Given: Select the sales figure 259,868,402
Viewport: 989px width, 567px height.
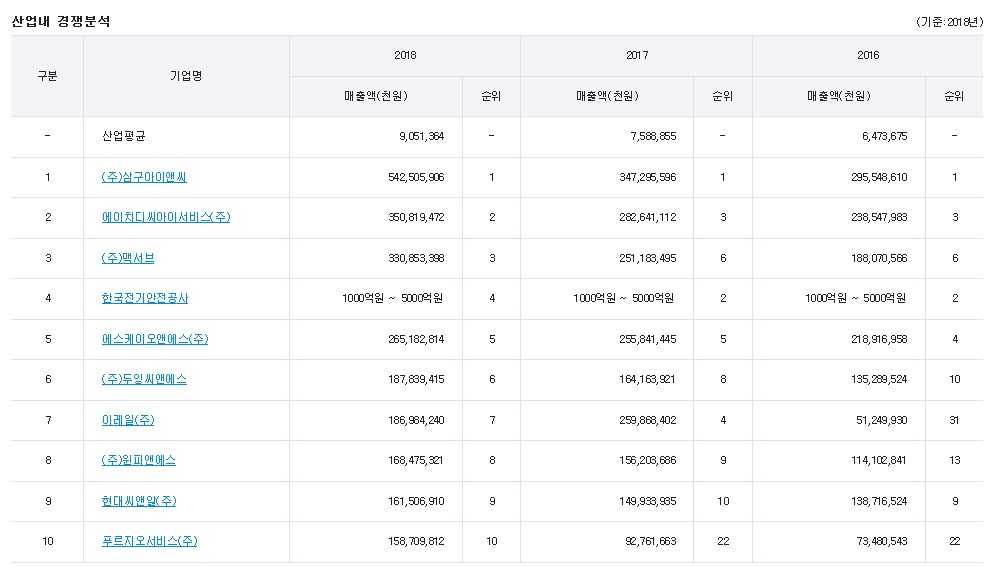Looking at the screenshot, I should click(648, 420).
